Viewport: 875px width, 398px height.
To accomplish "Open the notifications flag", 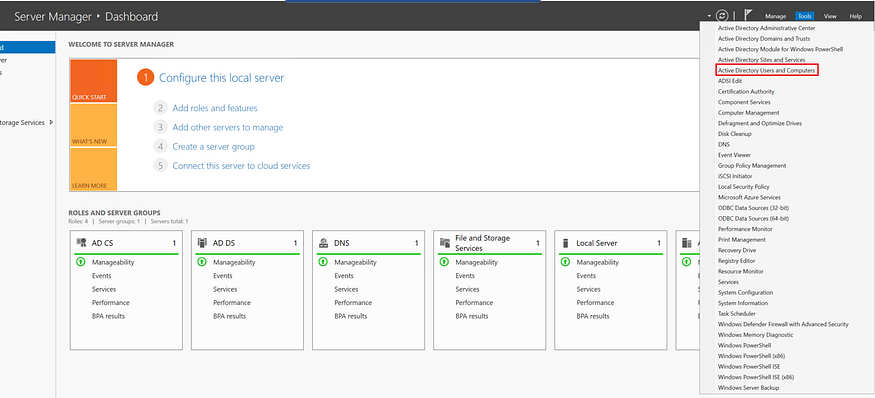I will pyautogui.click(x=748, y=16).
